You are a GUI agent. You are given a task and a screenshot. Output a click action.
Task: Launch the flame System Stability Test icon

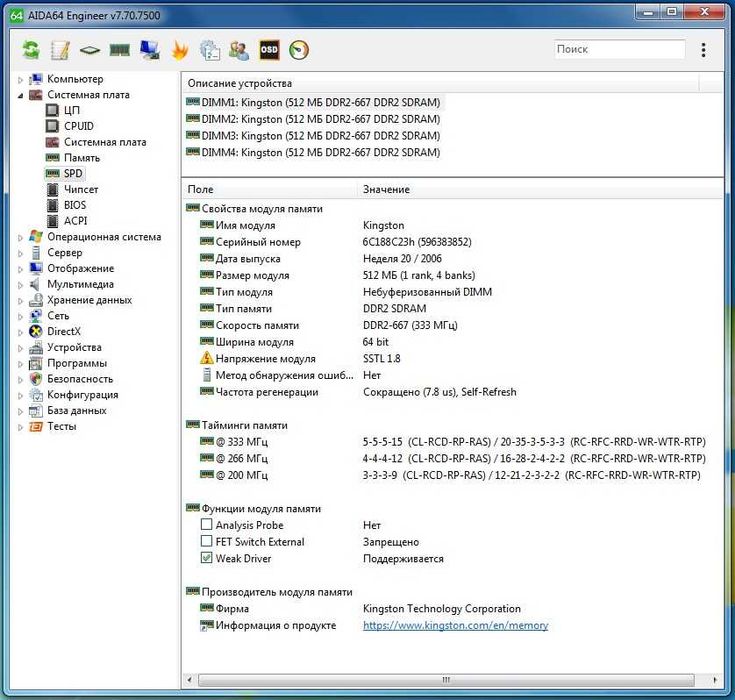point(180,50)
